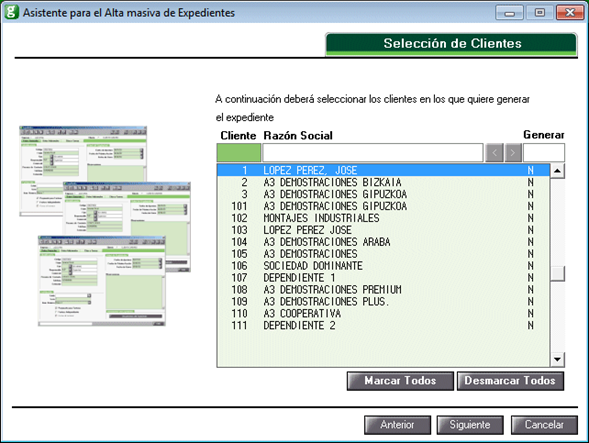Maximize the Asistente window
The image size is (589, 443).
[539, 13]
